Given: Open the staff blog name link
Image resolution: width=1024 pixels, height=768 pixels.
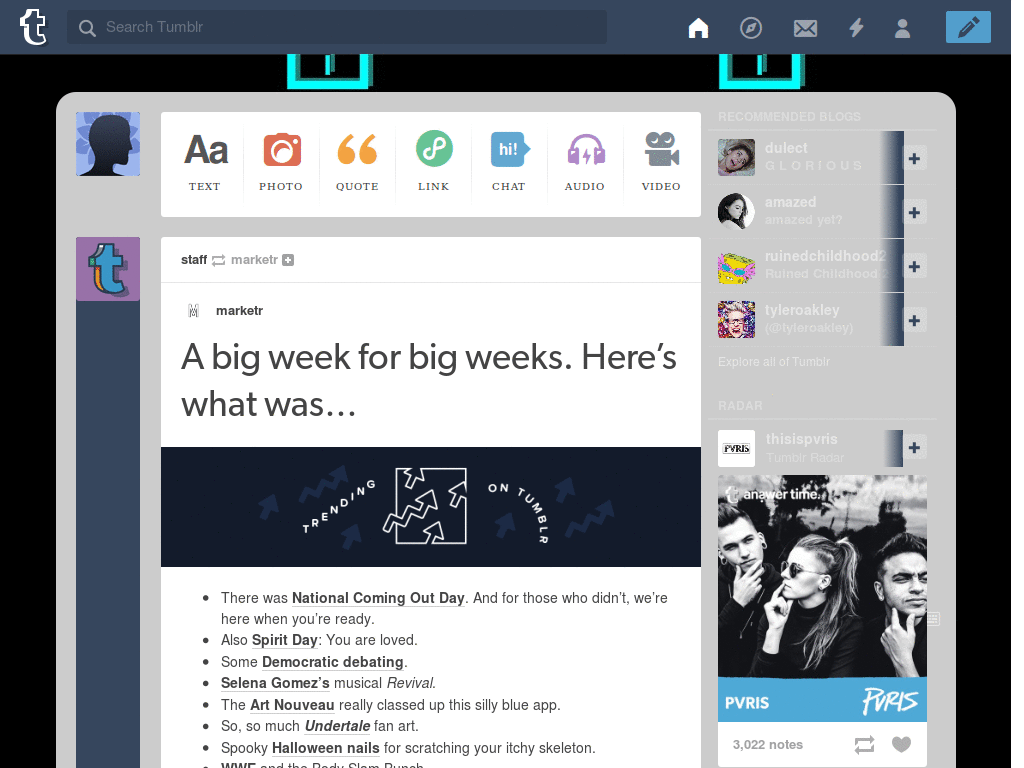Looking at the screenshot, I should (194, 260).
